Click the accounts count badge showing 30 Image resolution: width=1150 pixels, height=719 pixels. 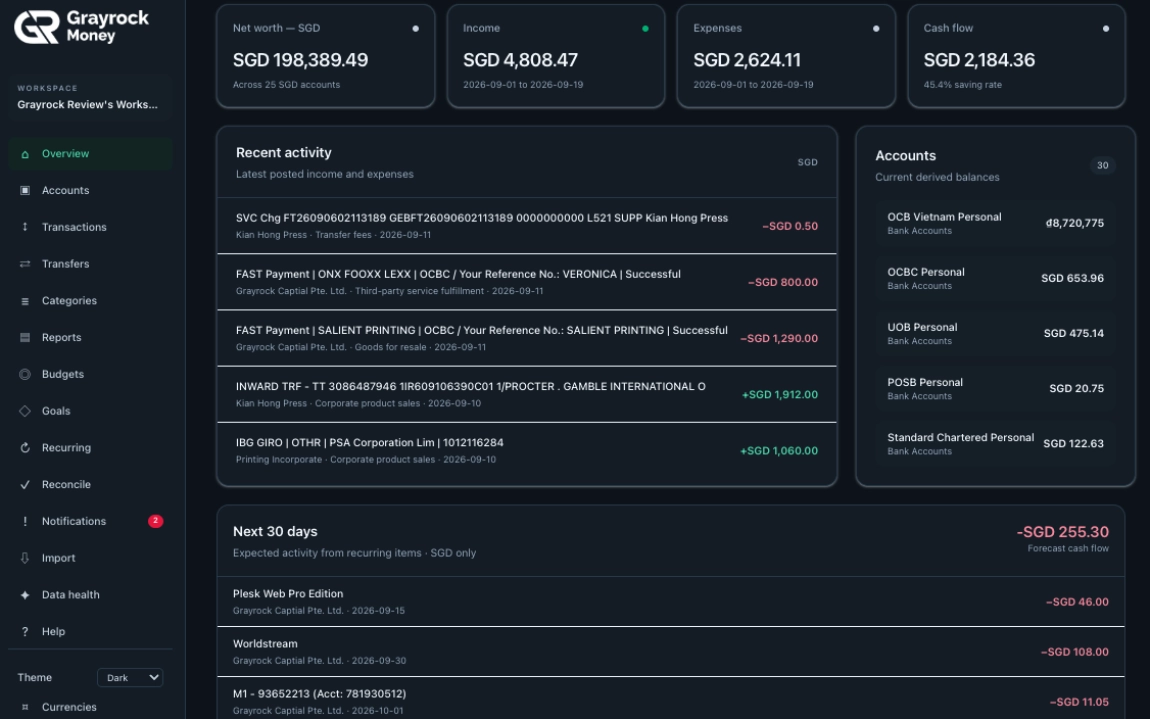click(x=1102, y=166)
